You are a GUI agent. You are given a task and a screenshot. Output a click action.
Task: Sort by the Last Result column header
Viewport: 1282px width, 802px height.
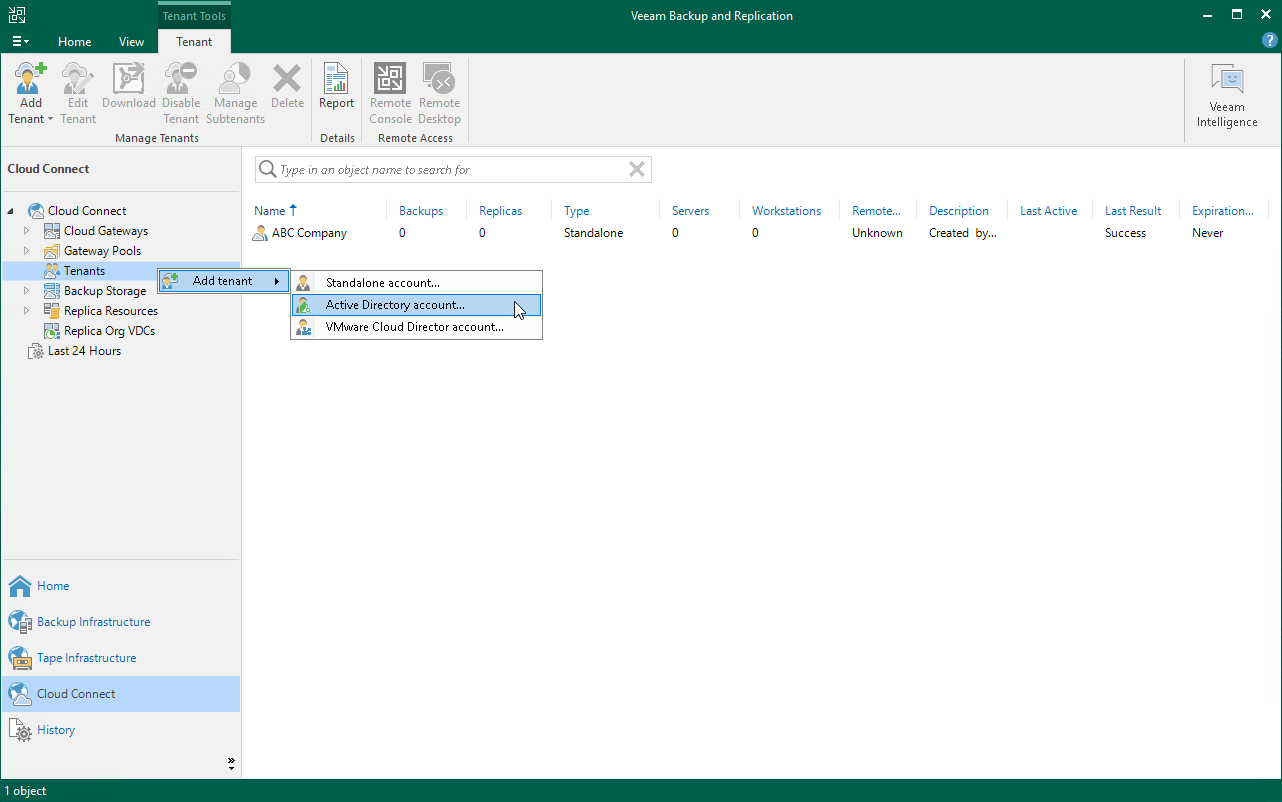(x=1133, y=211)
